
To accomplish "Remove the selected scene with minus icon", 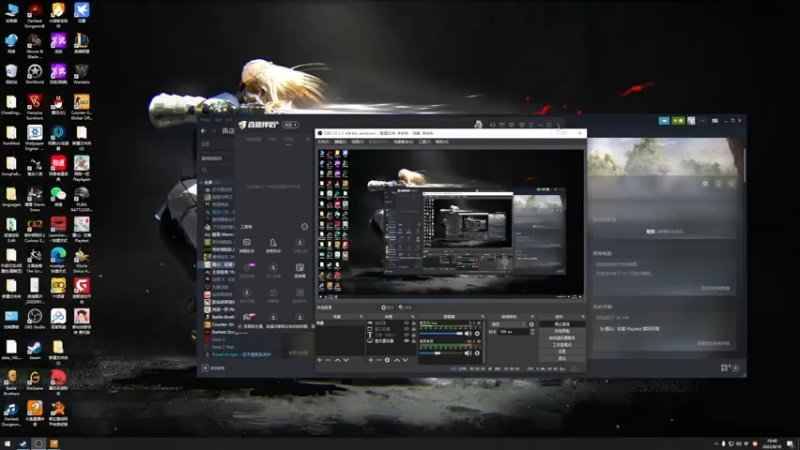I will [x=328, y=360].
